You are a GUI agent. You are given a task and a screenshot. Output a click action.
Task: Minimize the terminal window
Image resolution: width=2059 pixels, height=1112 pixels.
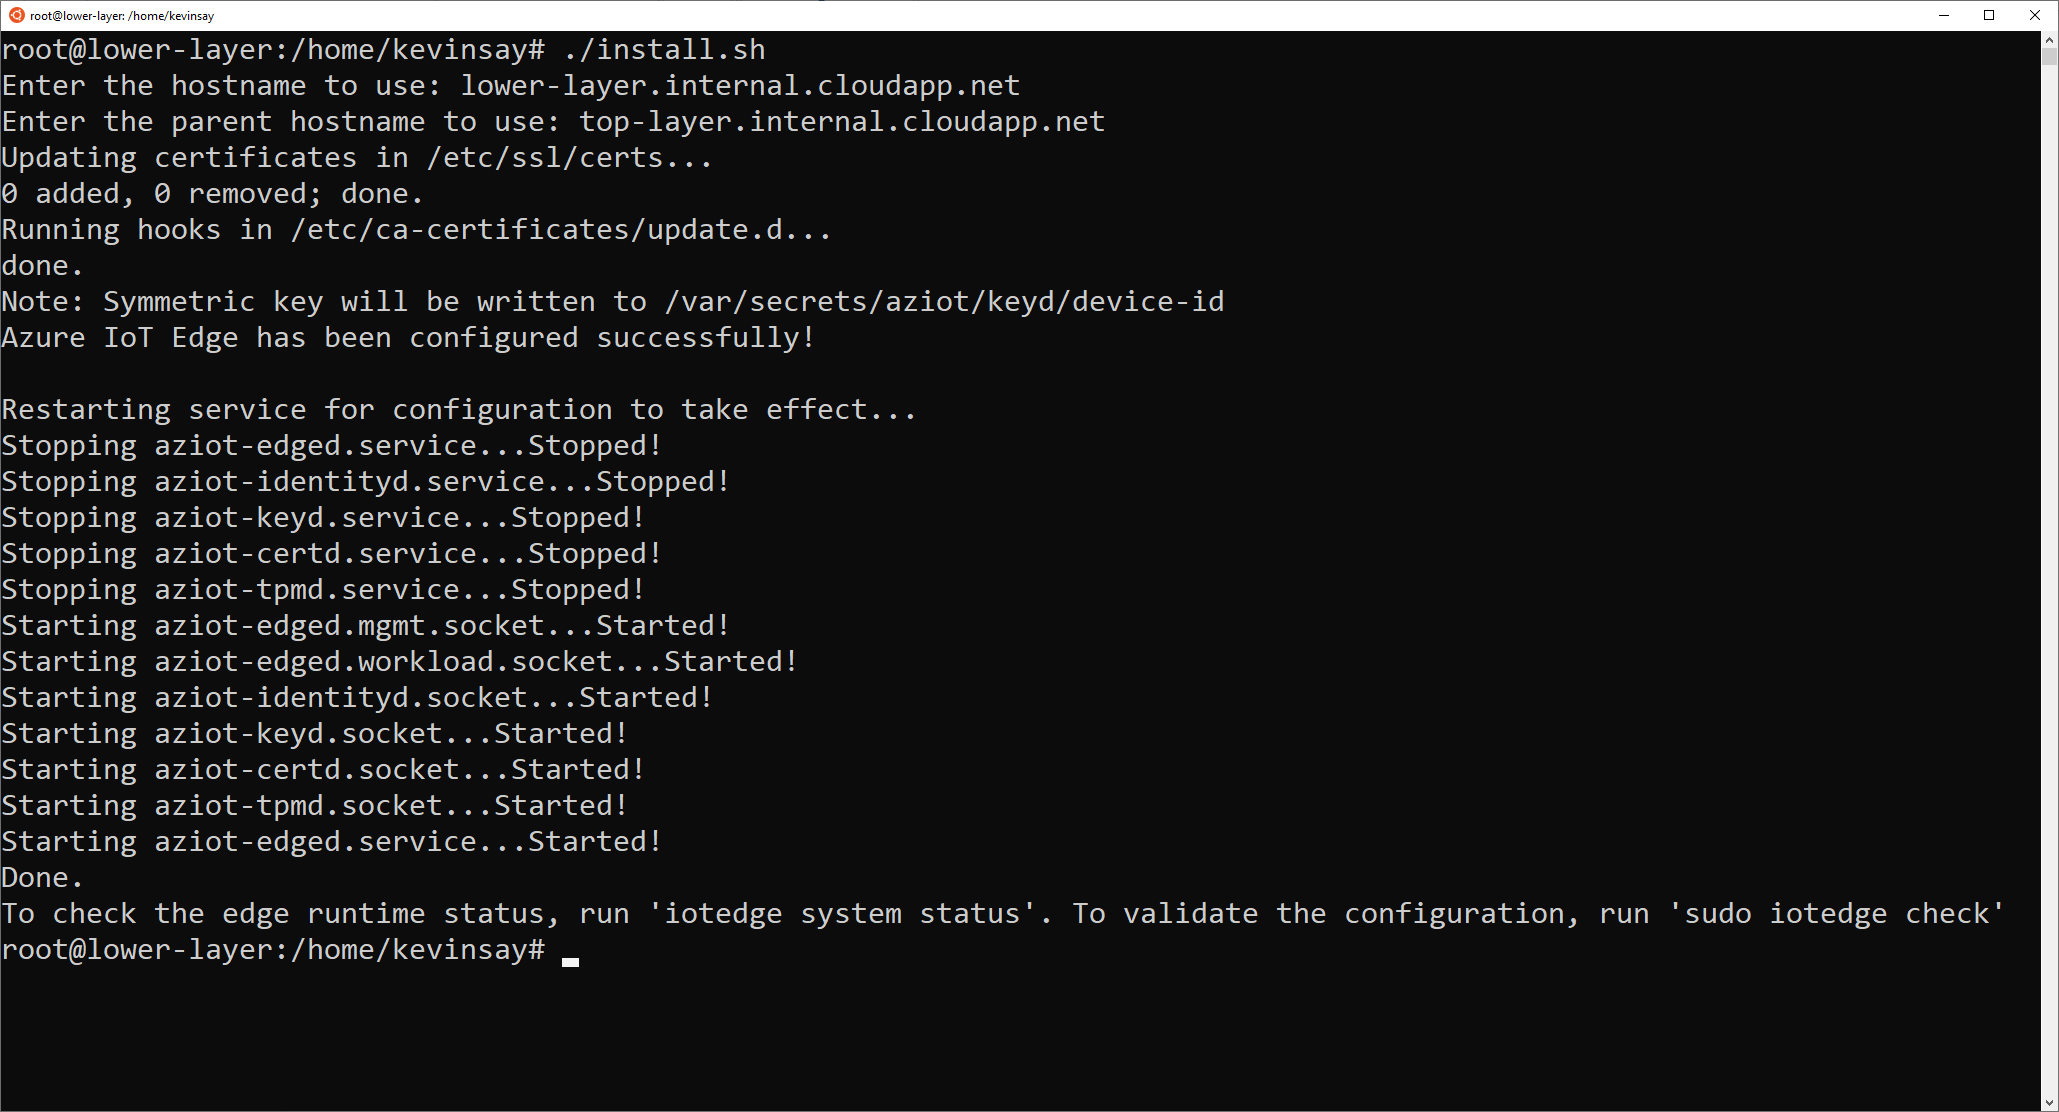click(x=1943, y=15)
